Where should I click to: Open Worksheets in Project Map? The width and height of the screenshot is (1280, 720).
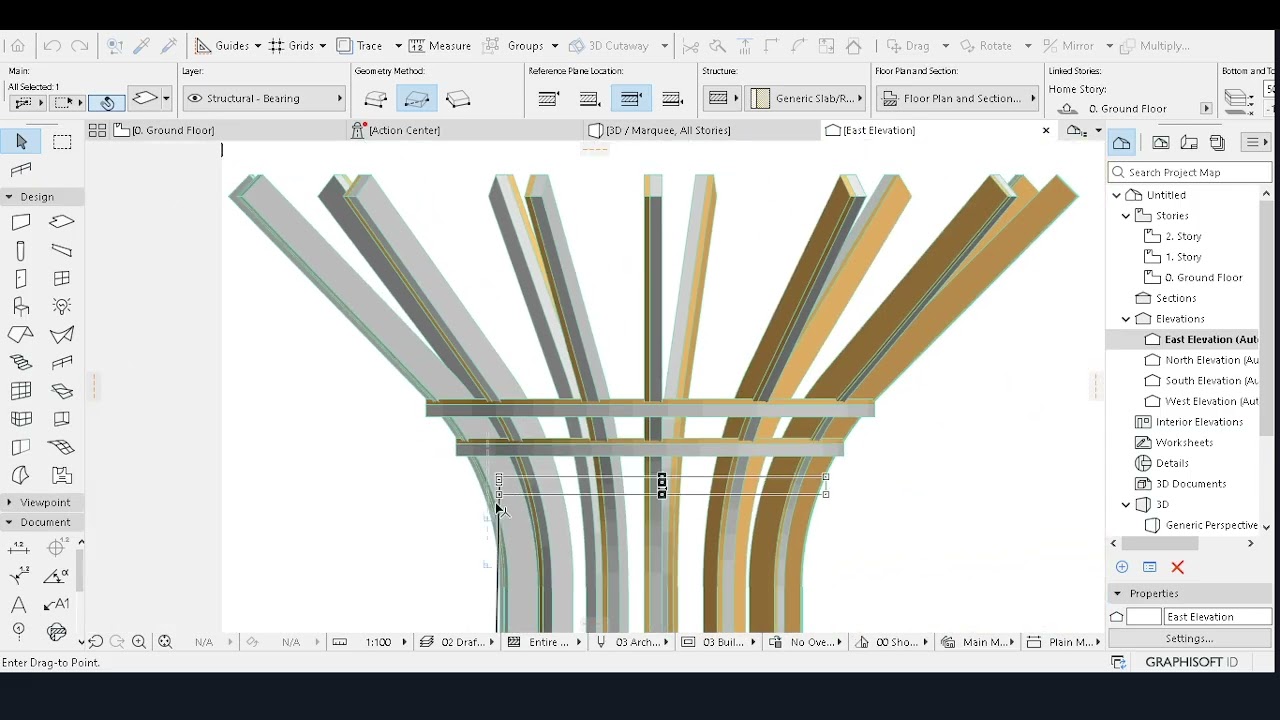(1175, 443)
